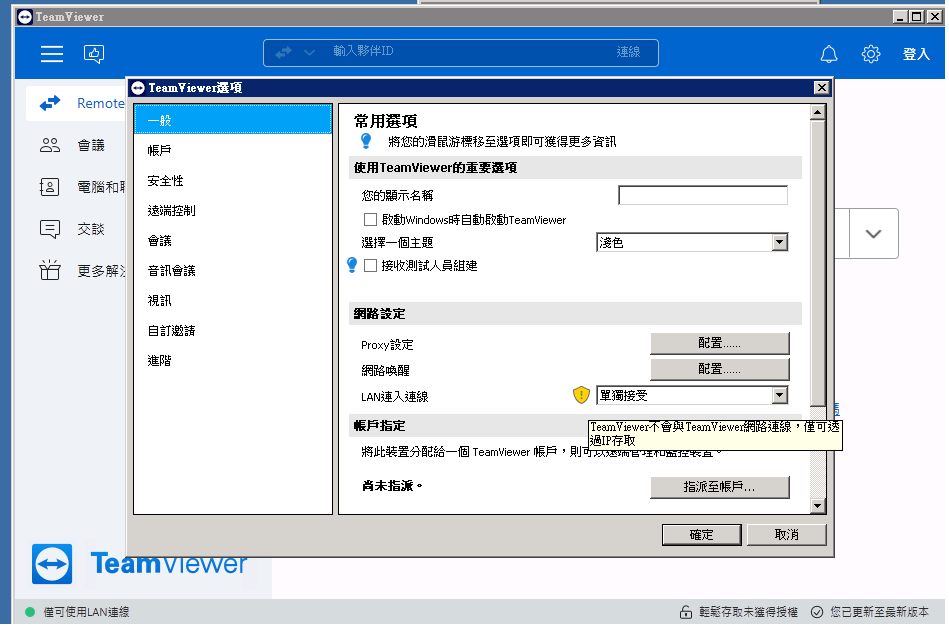Screen dimensions: 949x629
Task: Click the 指派至帳戶... button
Action: click(x=720, y=487)
